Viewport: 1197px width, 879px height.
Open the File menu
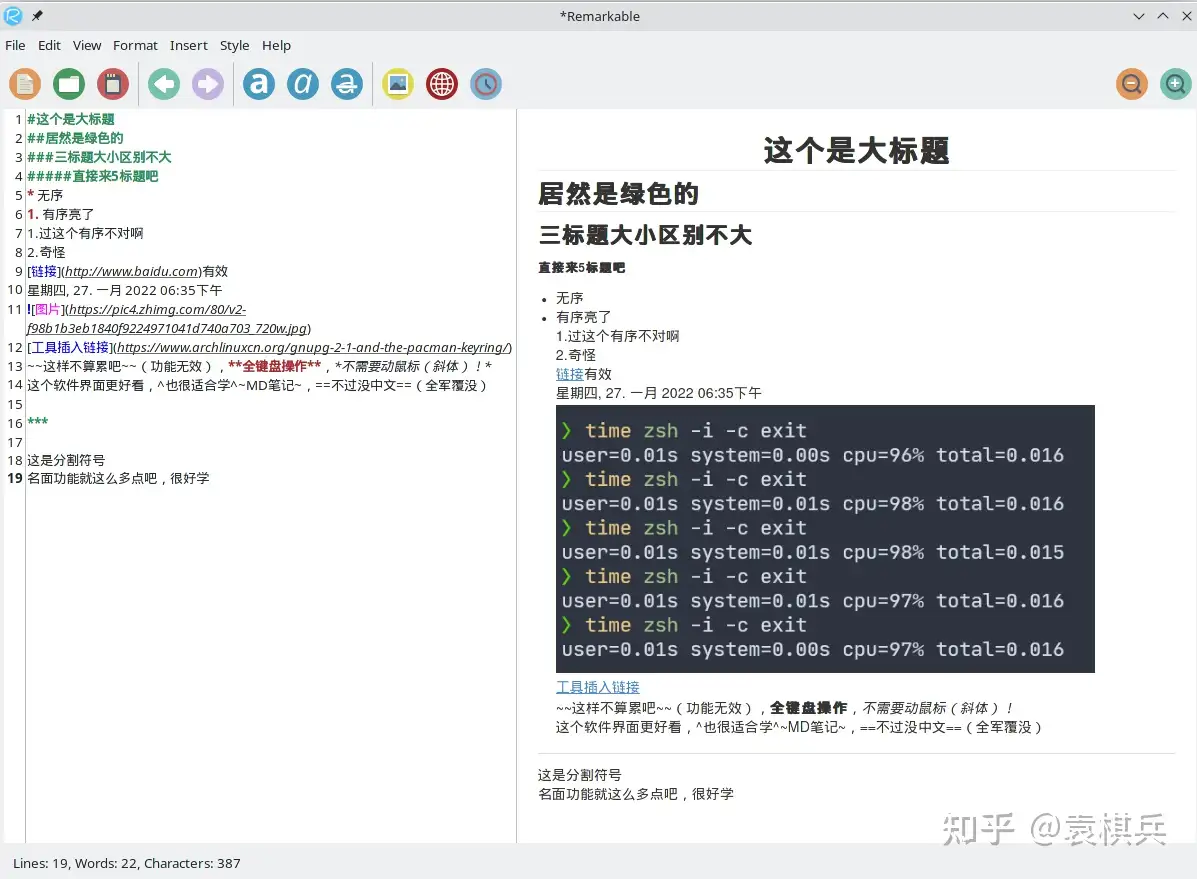coord(15,45)
